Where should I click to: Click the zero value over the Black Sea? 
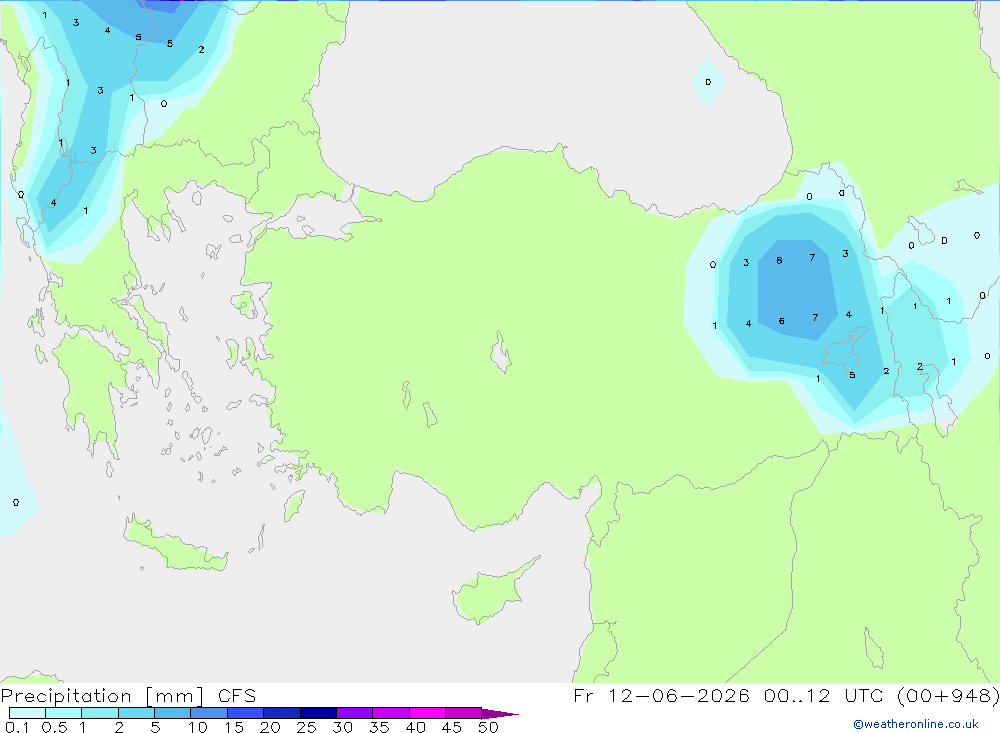point(708,82)
